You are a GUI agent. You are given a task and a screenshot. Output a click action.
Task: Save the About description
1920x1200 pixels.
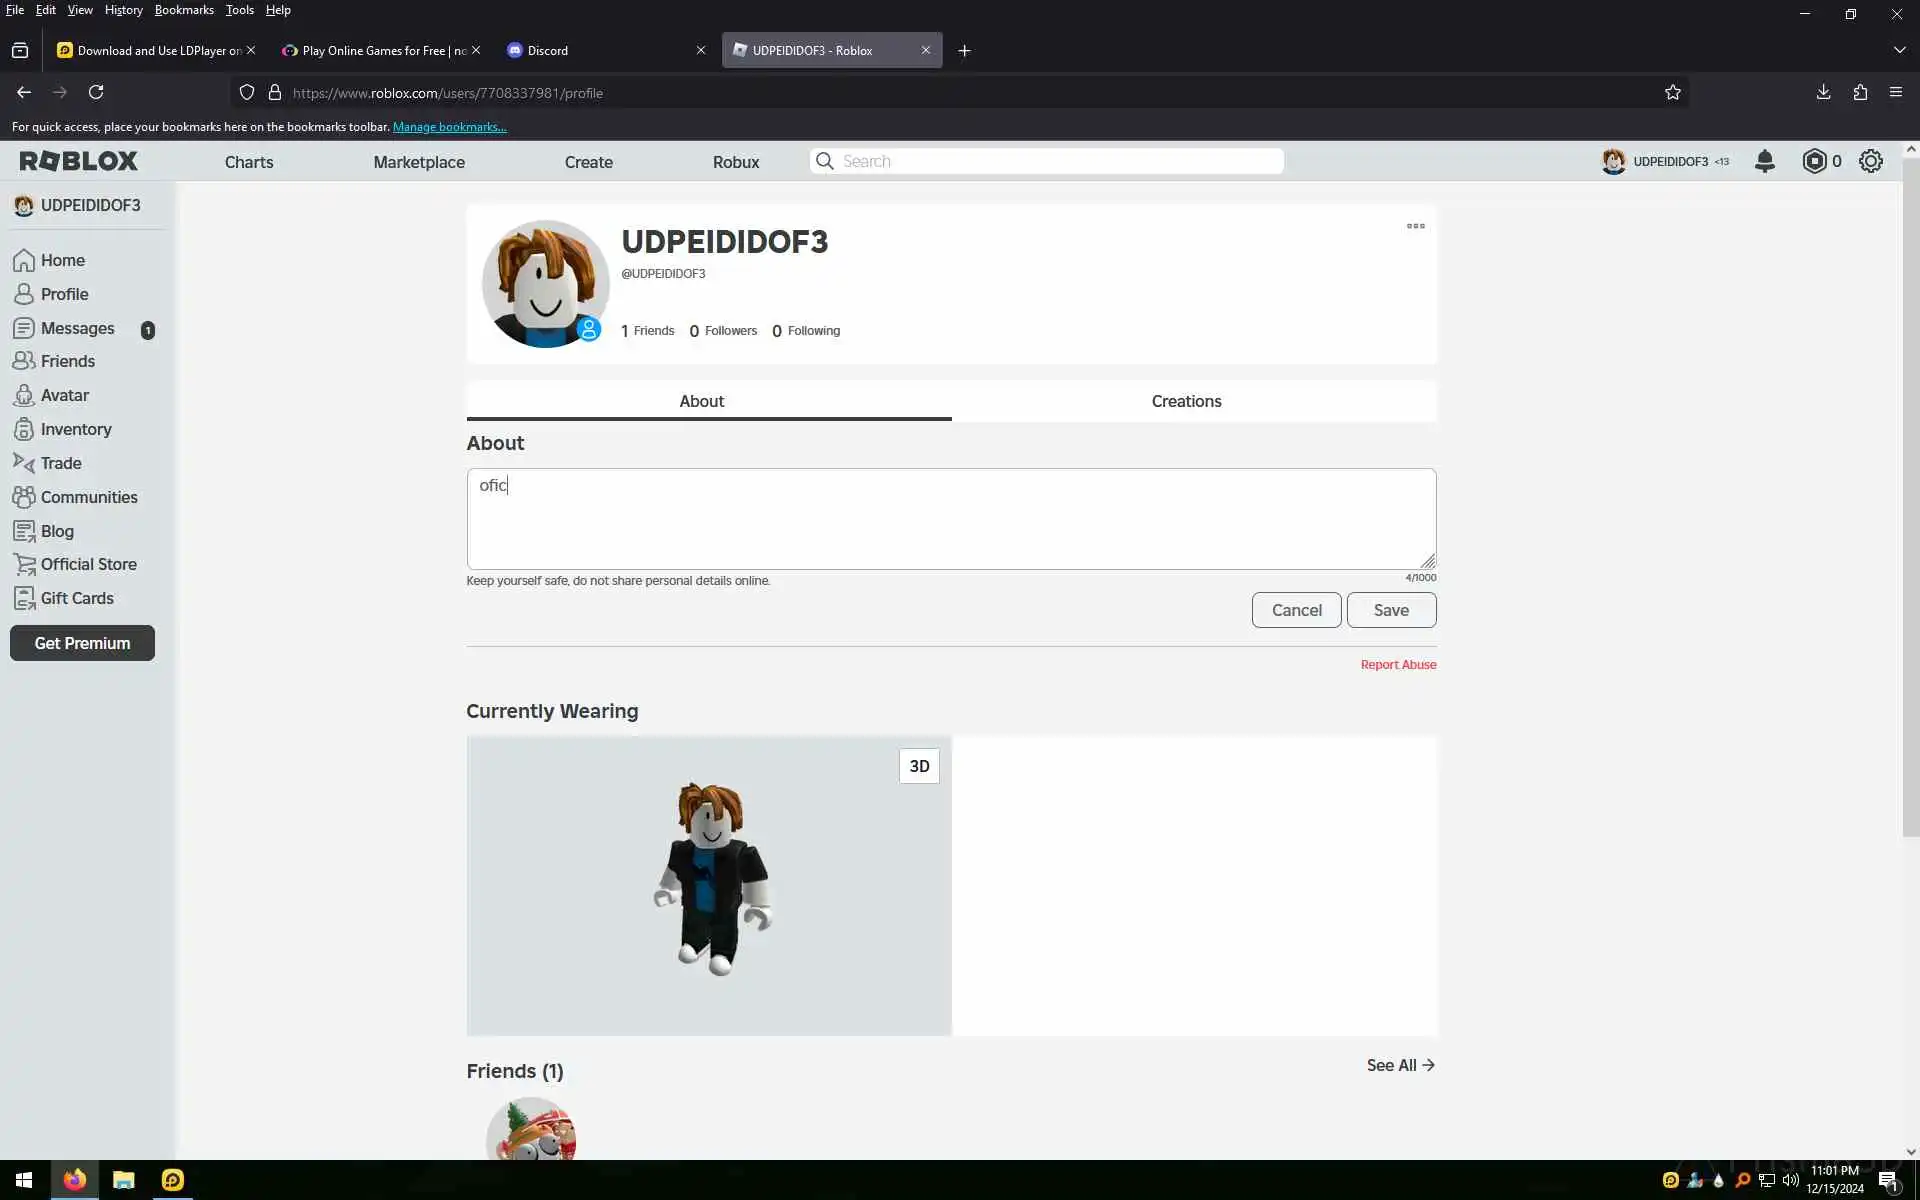1390,610
